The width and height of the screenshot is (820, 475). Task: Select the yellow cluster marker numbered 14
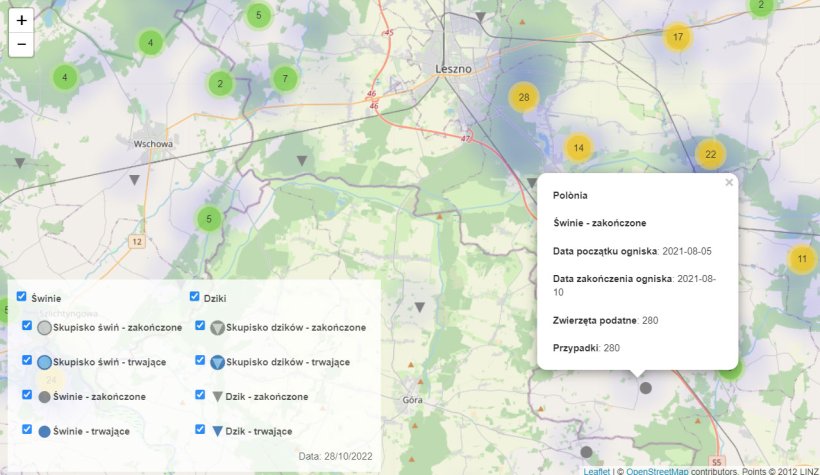(578, 148)
